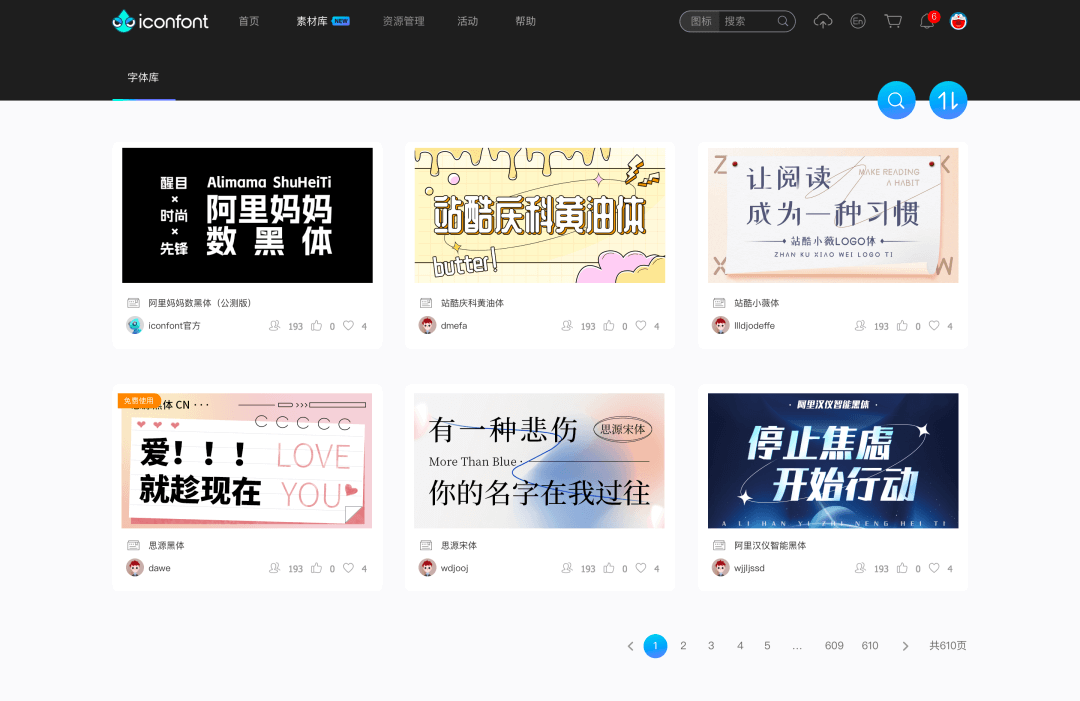Screen dimensions: 1080x701
Task: Like the 阿里妈妈数黑体 card with thumbs-up
Action: [316, 326]
